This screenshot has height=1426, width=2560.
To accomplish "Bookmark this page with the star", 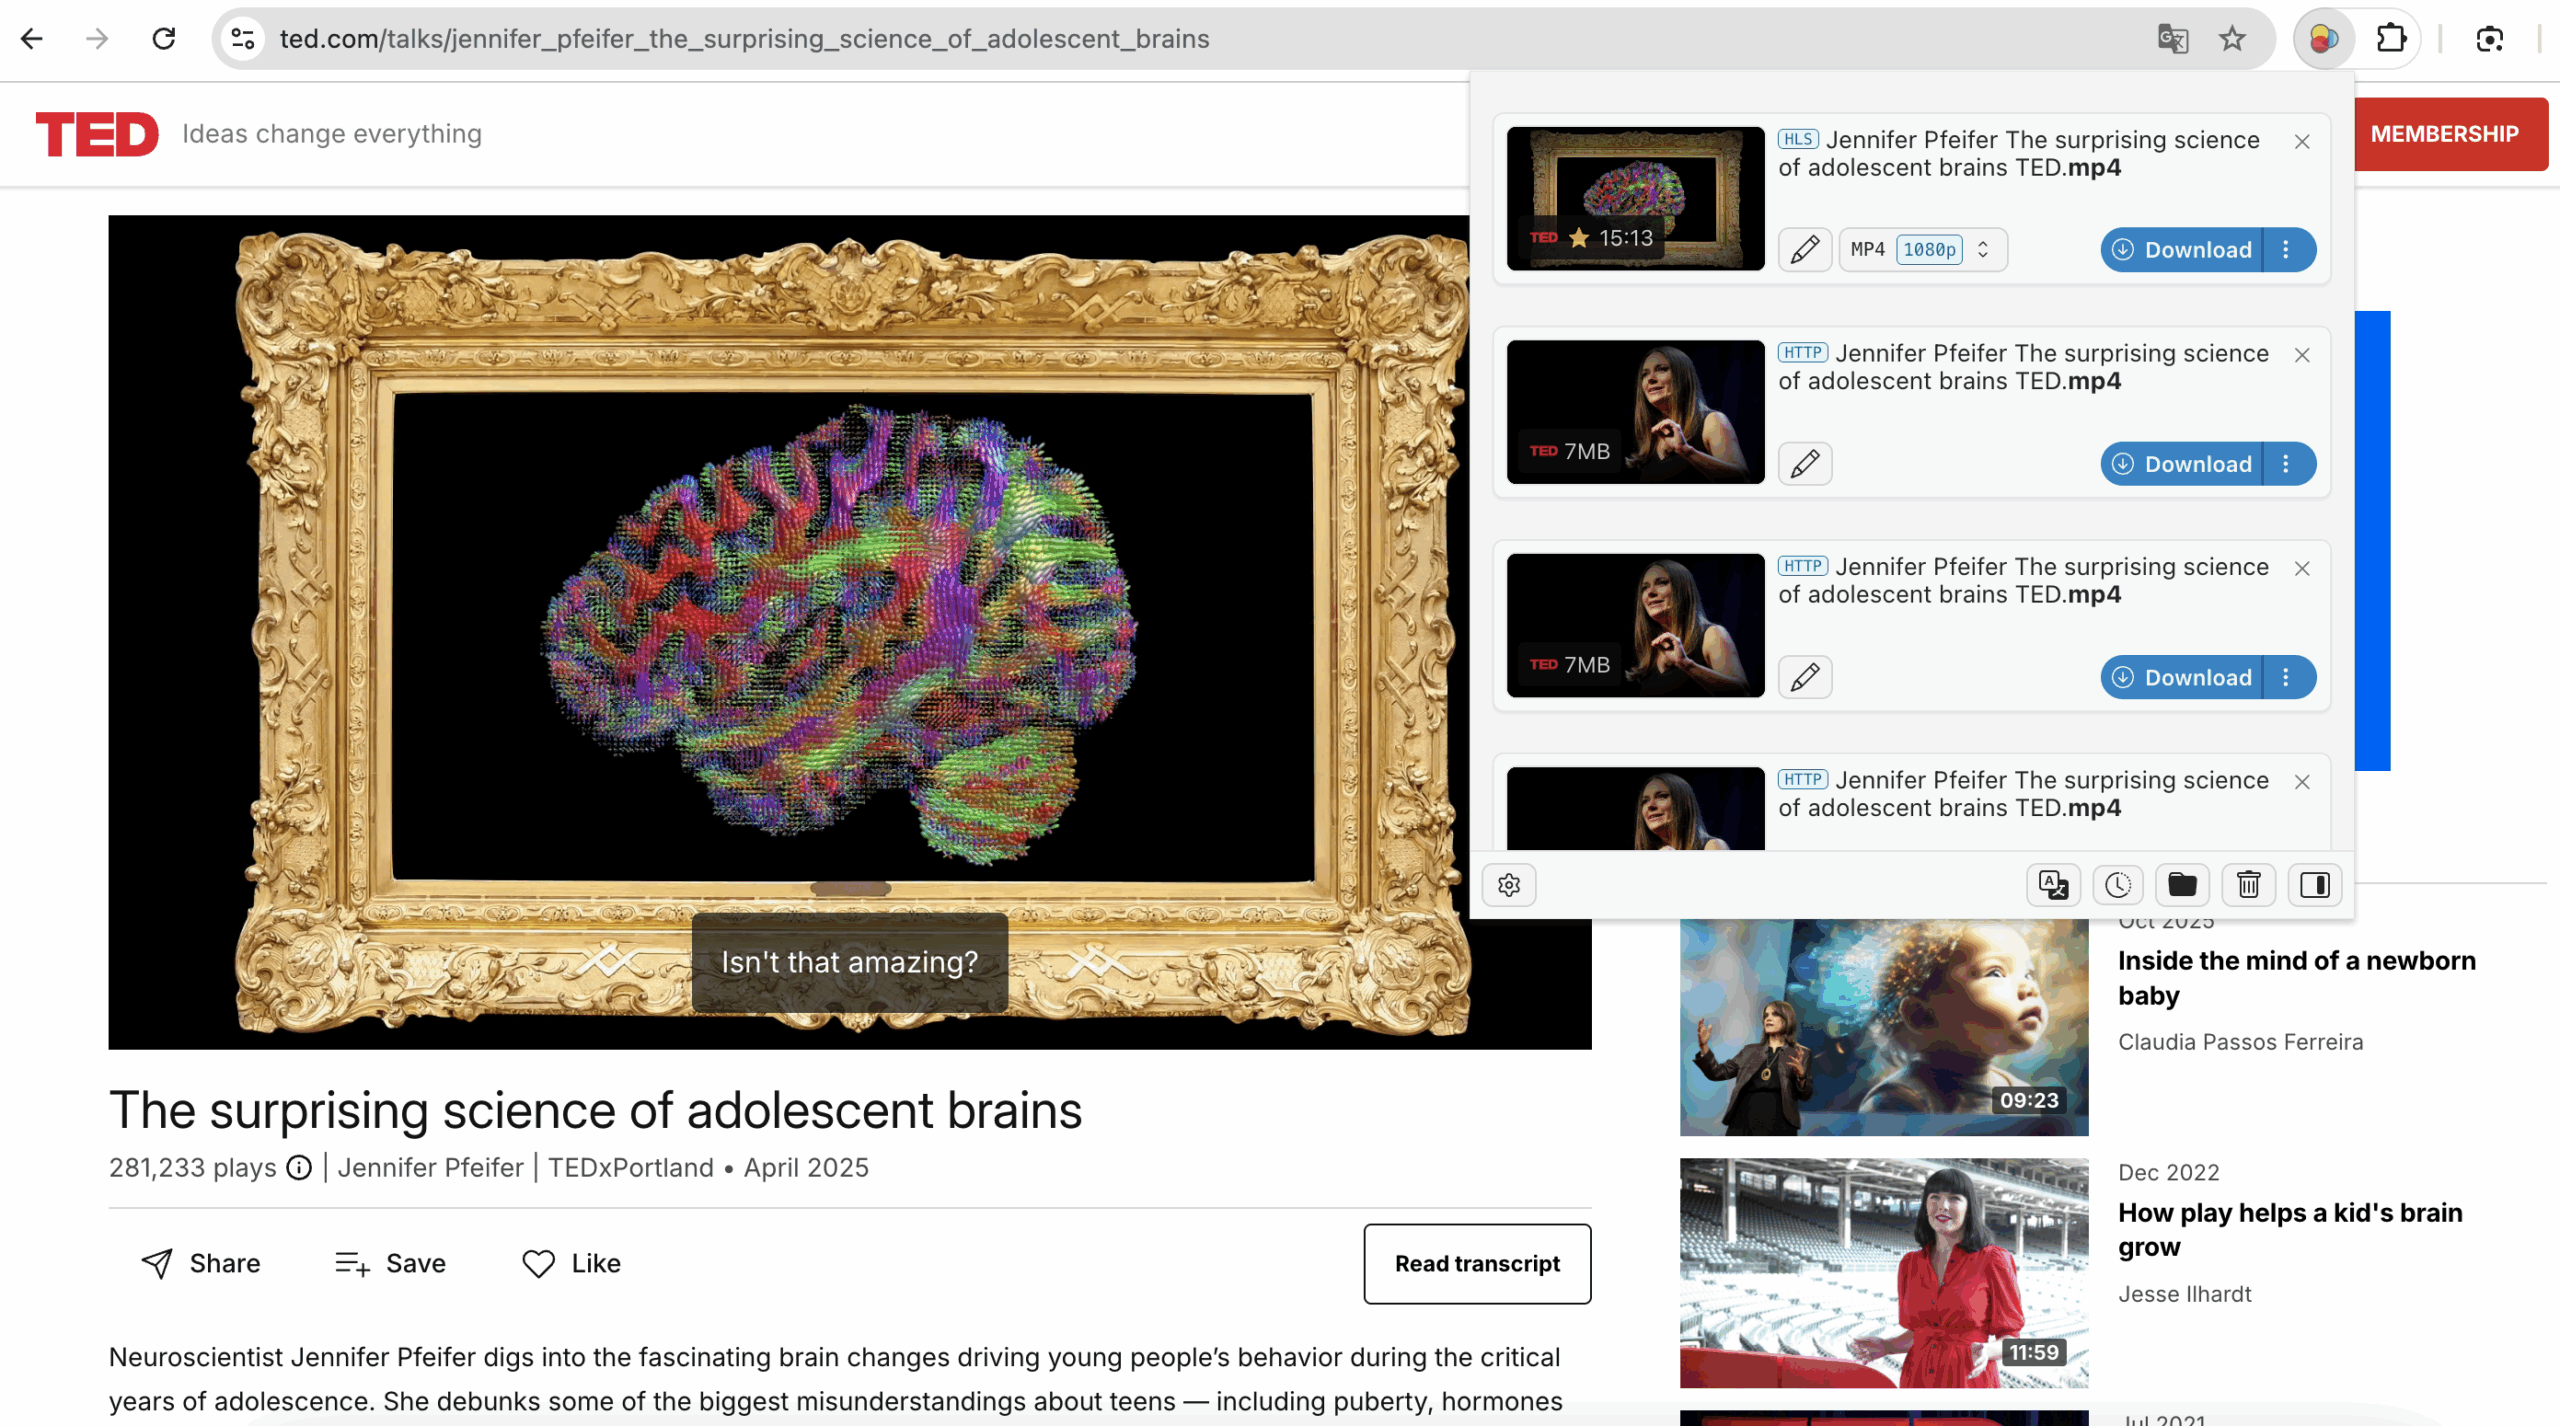I will tap(2231, 39).
